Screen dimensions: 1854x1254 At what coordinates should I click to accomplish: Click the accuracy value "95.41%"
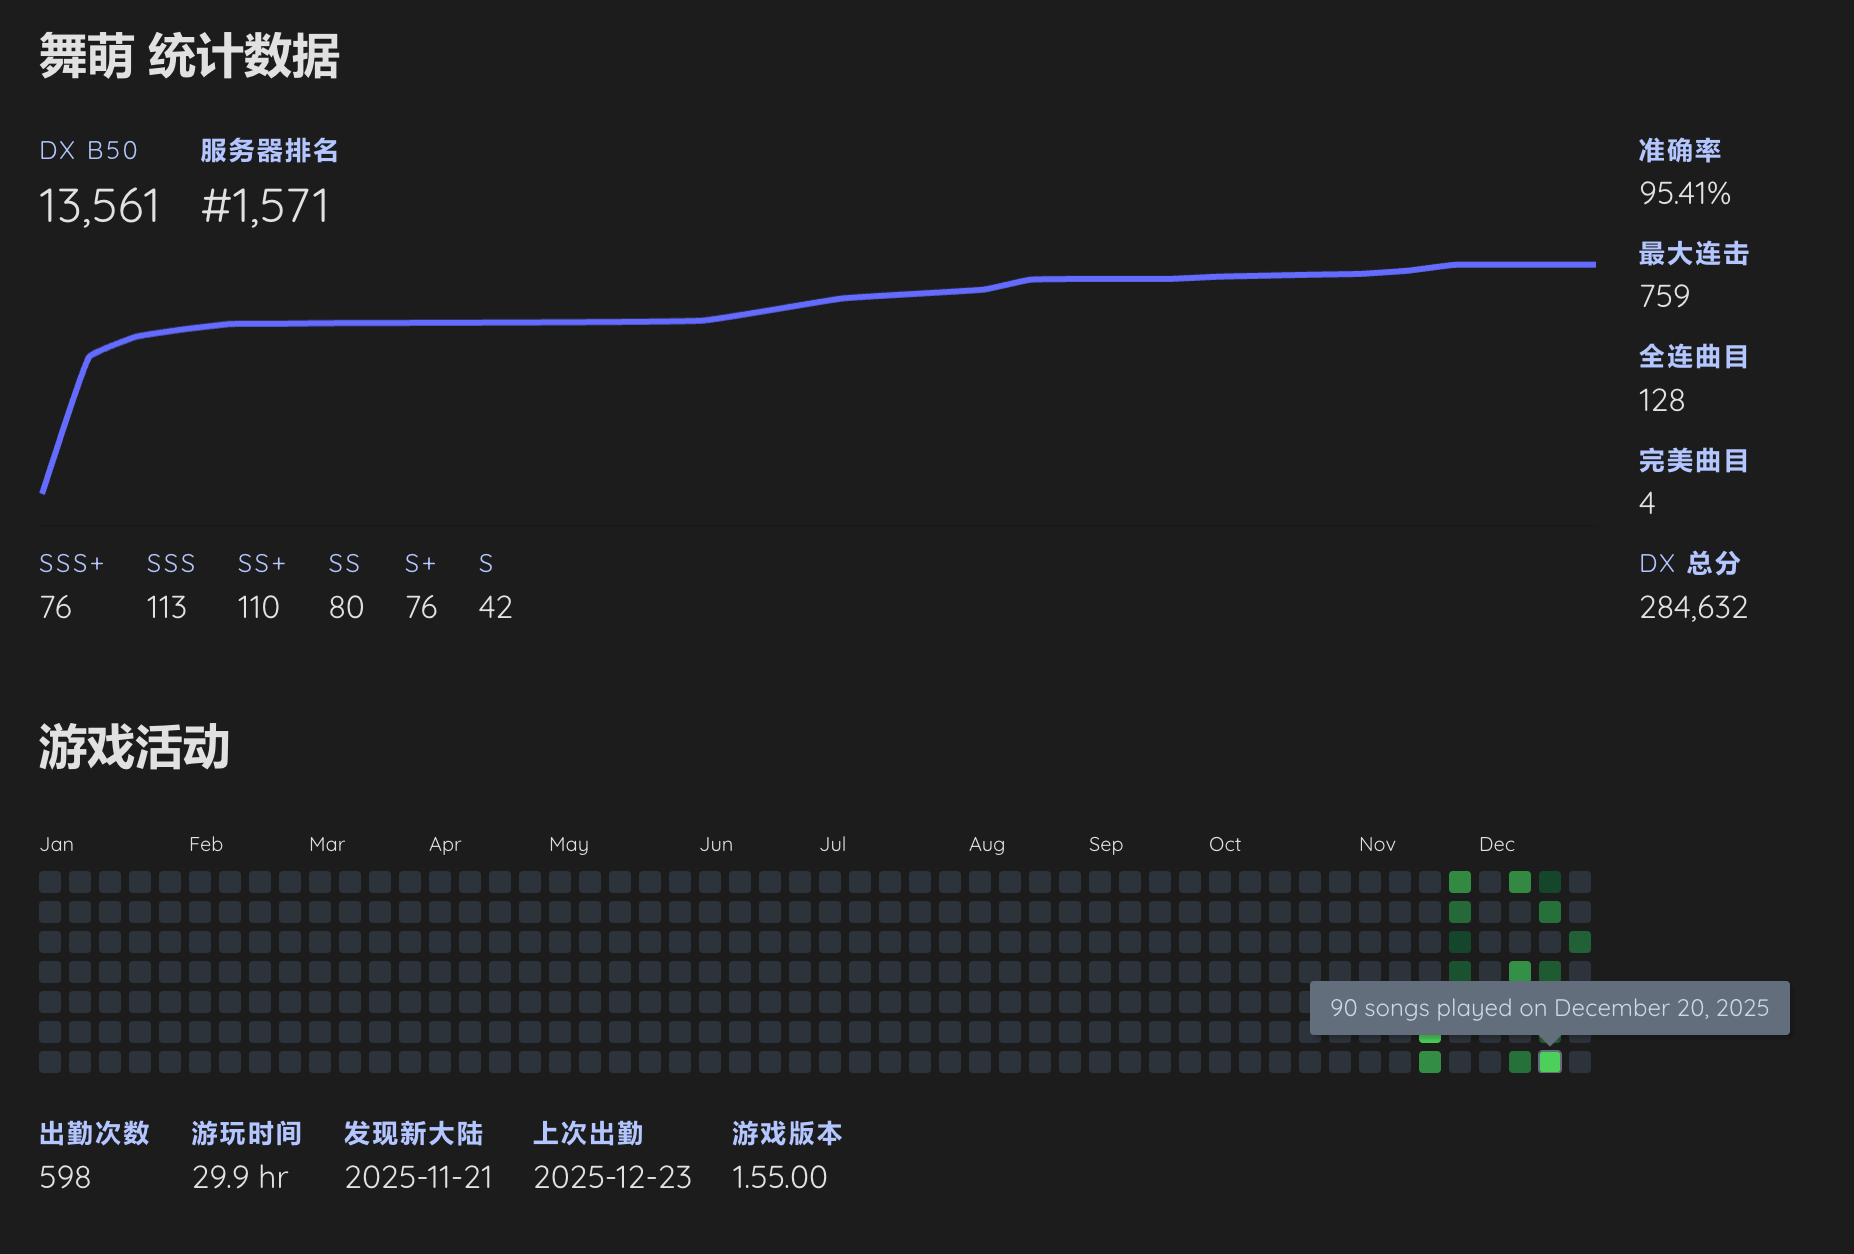tap(1685, 193)
